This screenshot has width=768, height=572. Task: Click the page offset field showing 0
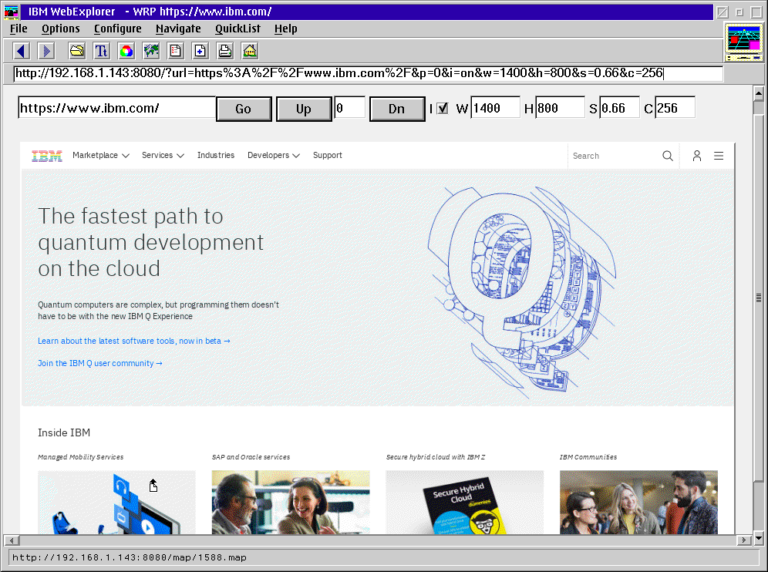point(349,108)
